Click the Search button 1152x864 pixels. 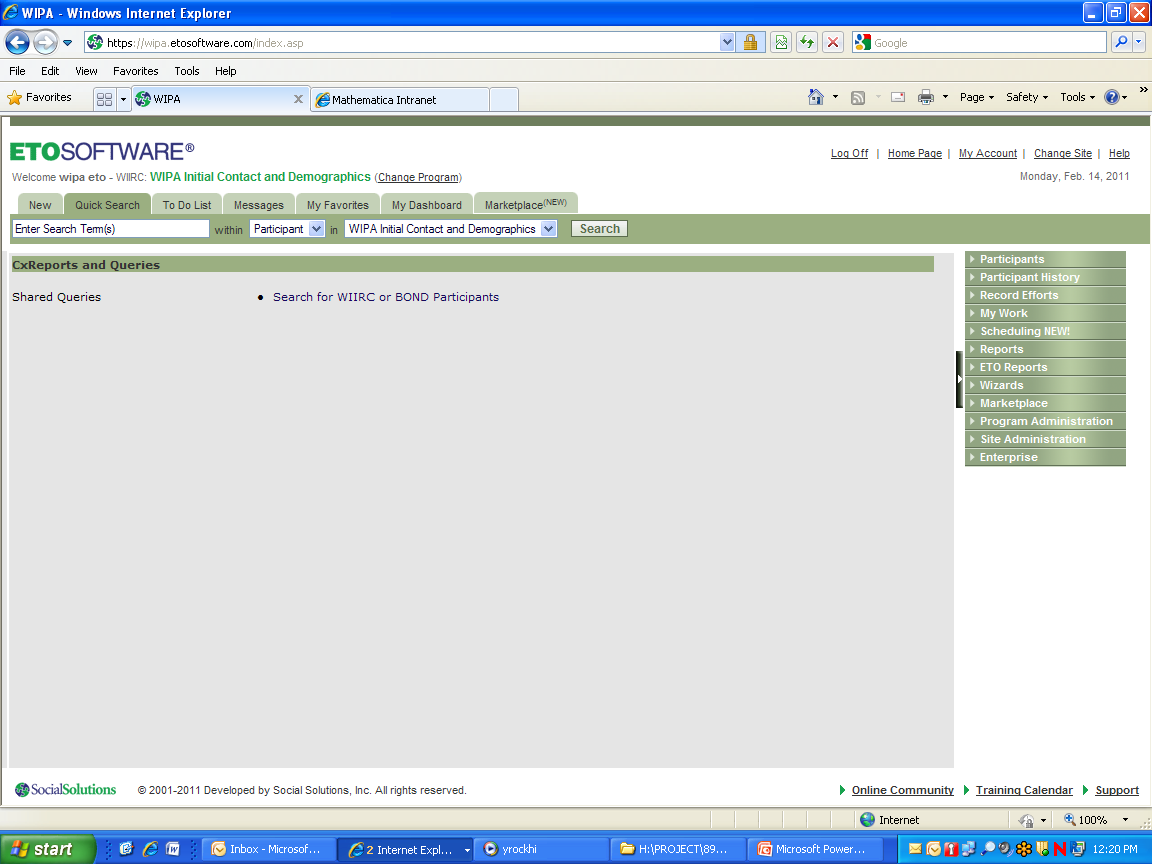[600, 228]
